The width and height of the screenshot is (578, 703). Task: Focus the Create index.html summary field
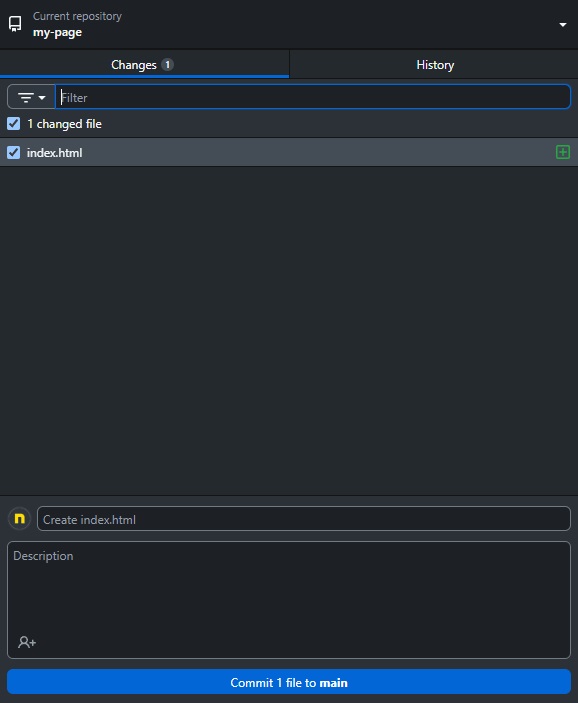tap(304, 519)
